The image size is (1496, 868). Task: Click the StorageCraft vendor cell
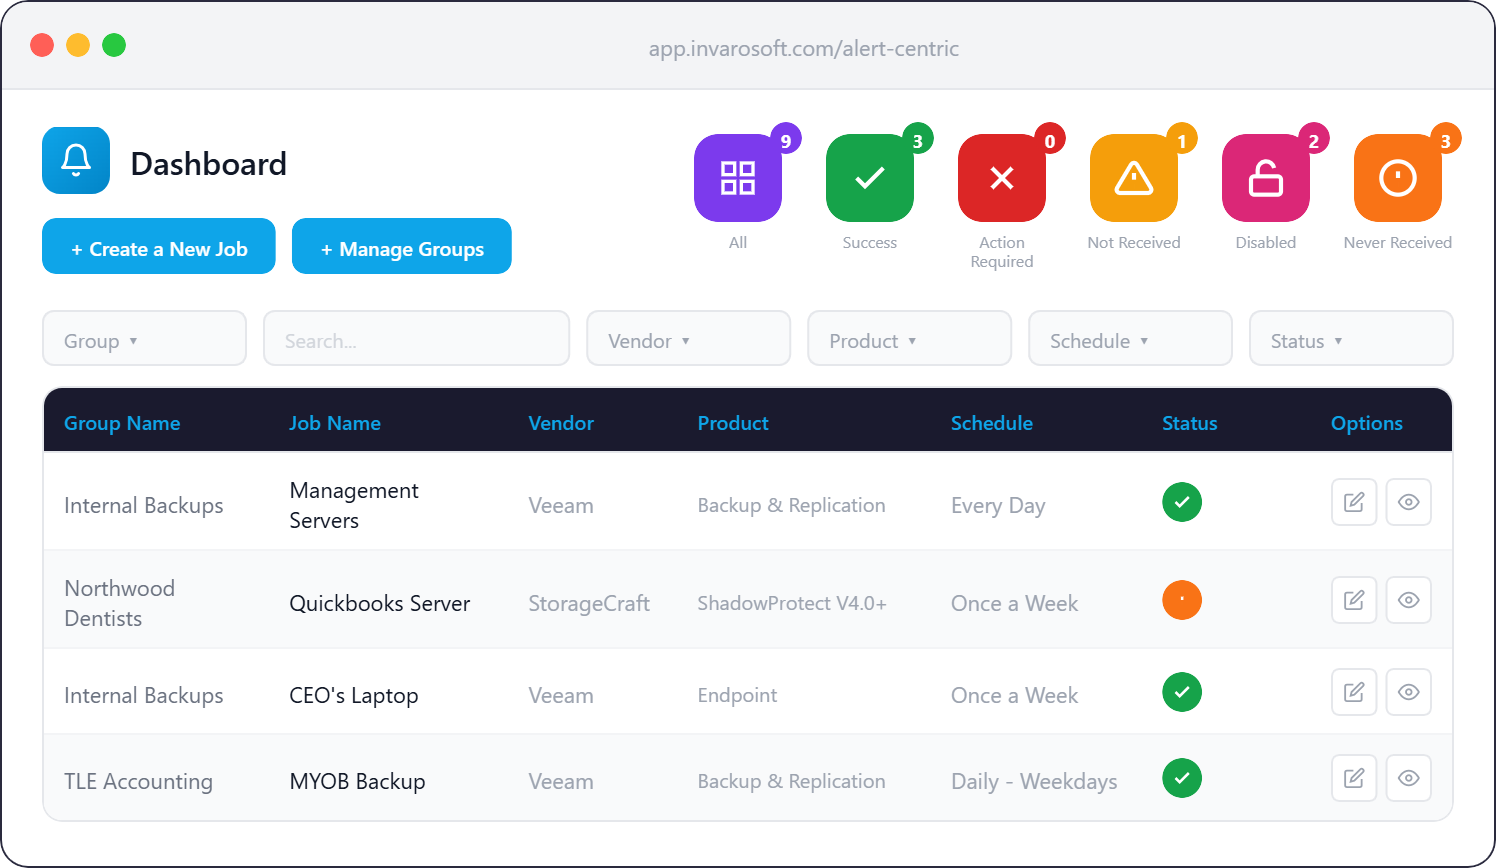click(589, 603)
